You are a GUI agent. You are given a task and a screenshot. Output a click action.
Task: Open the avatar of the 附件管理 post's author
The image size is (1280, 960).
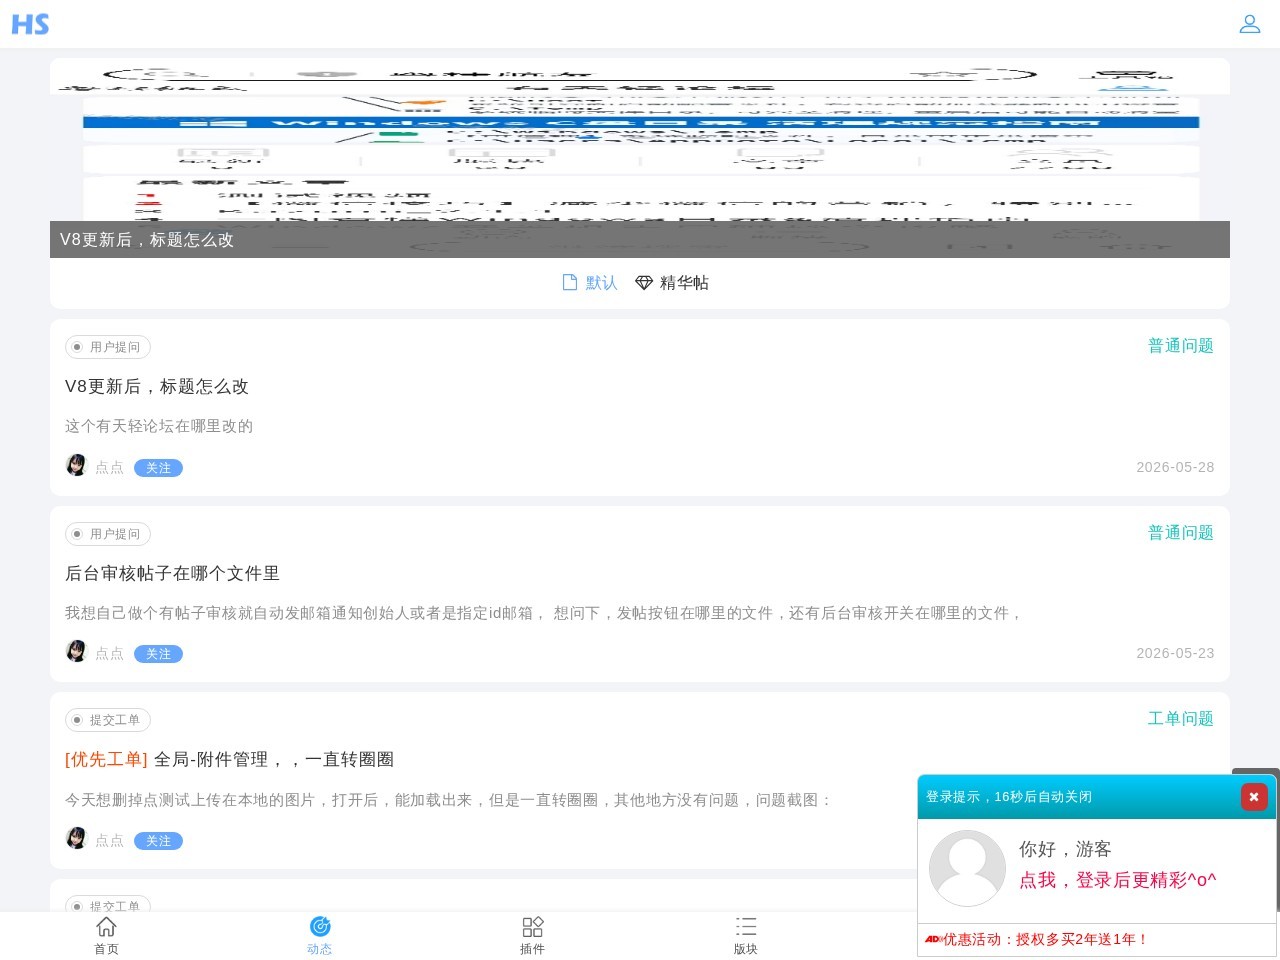click(77, 838)
